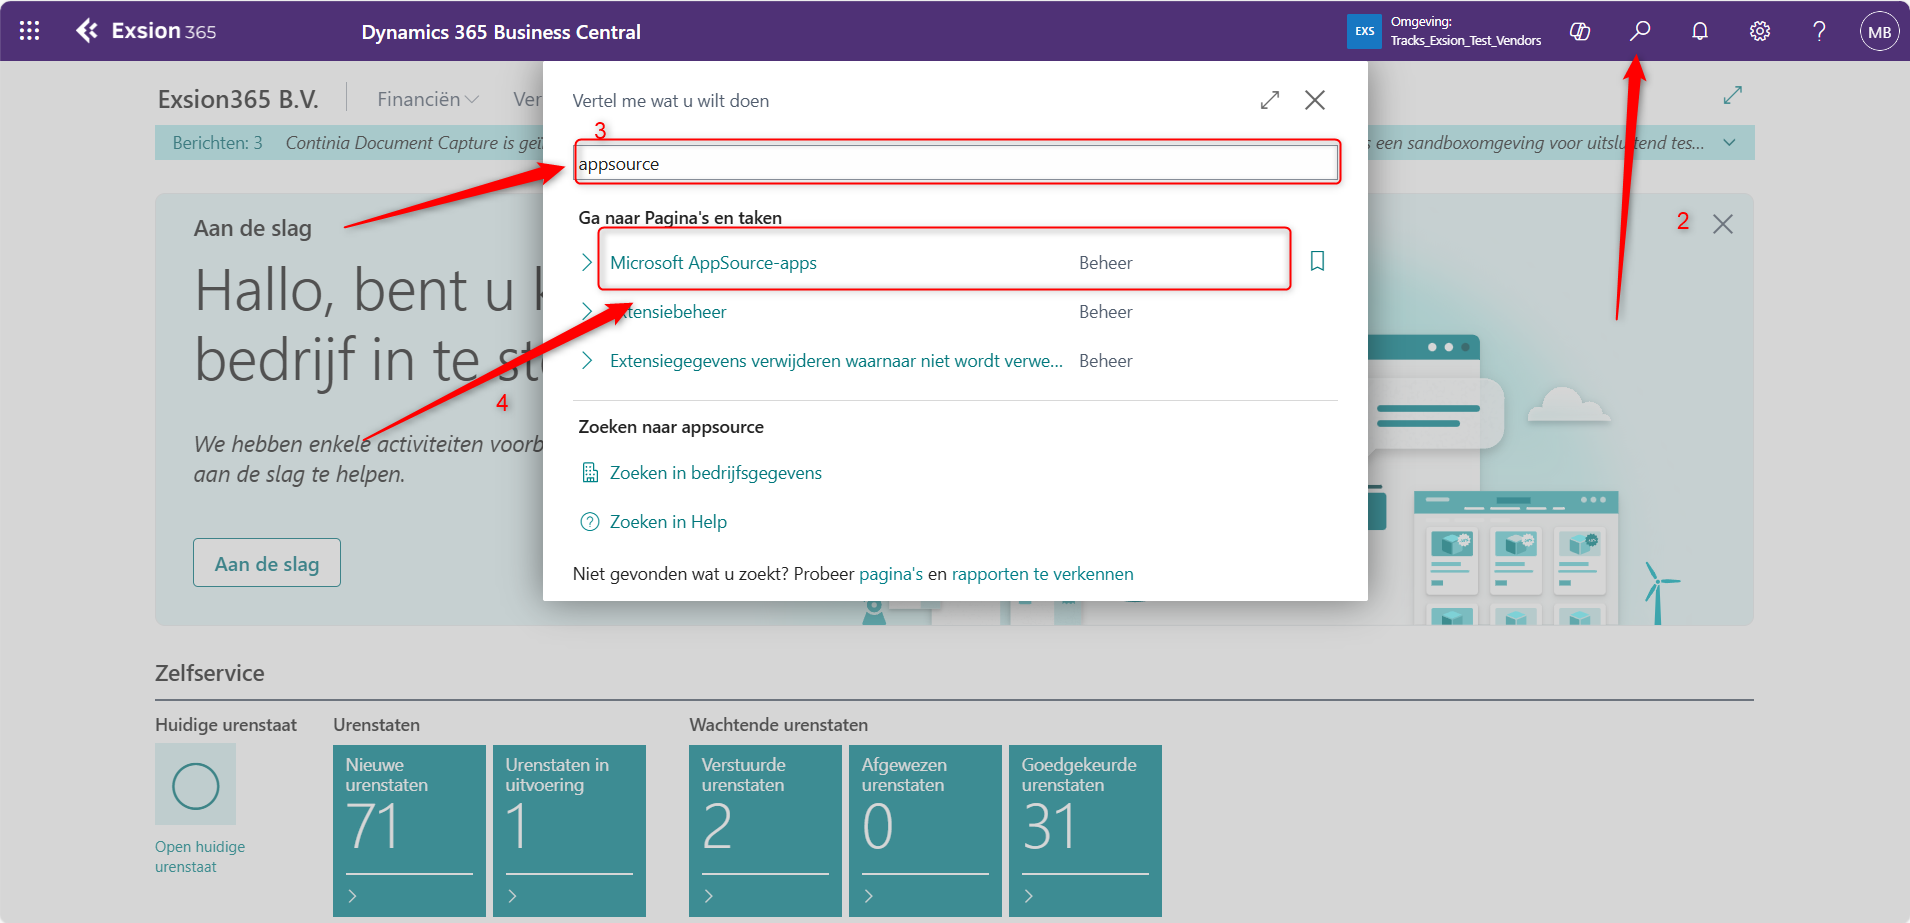1910x923 pixels.
Task: Open Afgewezen urenstaten tile arrow
Action: coord(868,896)
